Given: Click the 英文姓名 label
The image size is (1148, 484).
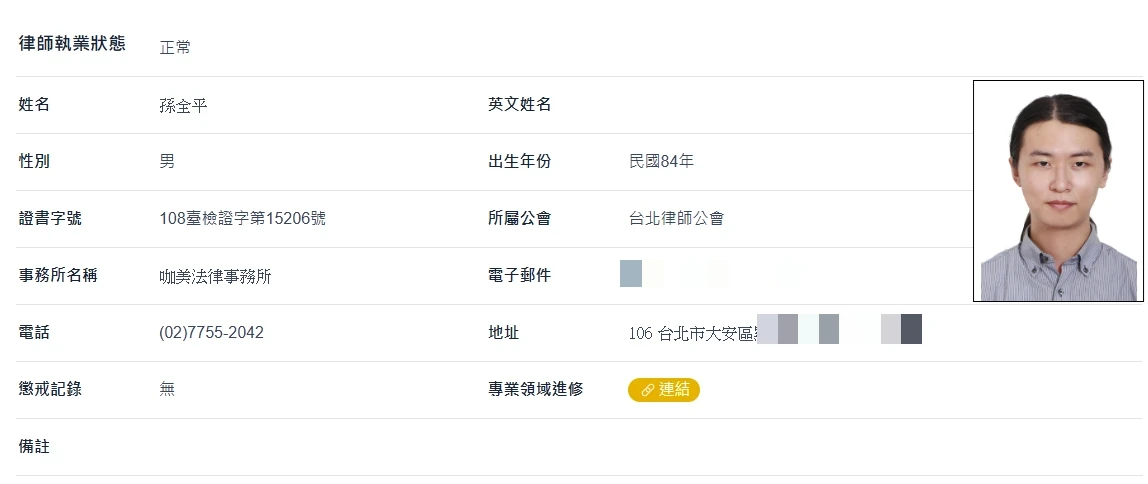Looking at the screenshot, I should [519, 104].
